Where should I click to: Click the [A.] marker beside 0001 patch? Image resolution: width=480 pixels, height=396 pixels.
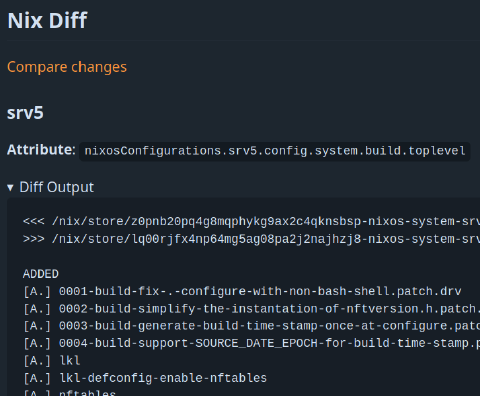[37, 291]
